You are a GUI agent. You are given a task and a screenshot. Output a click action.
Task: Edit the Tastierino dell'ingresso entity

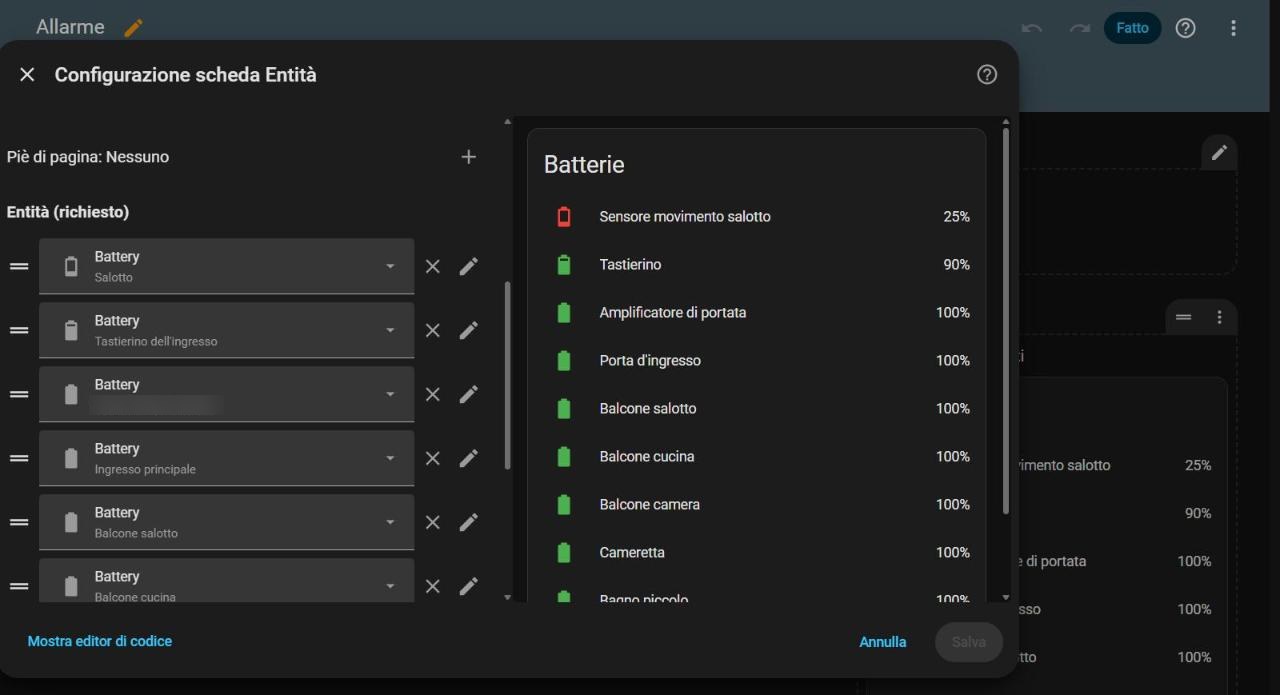click(468, 330)
